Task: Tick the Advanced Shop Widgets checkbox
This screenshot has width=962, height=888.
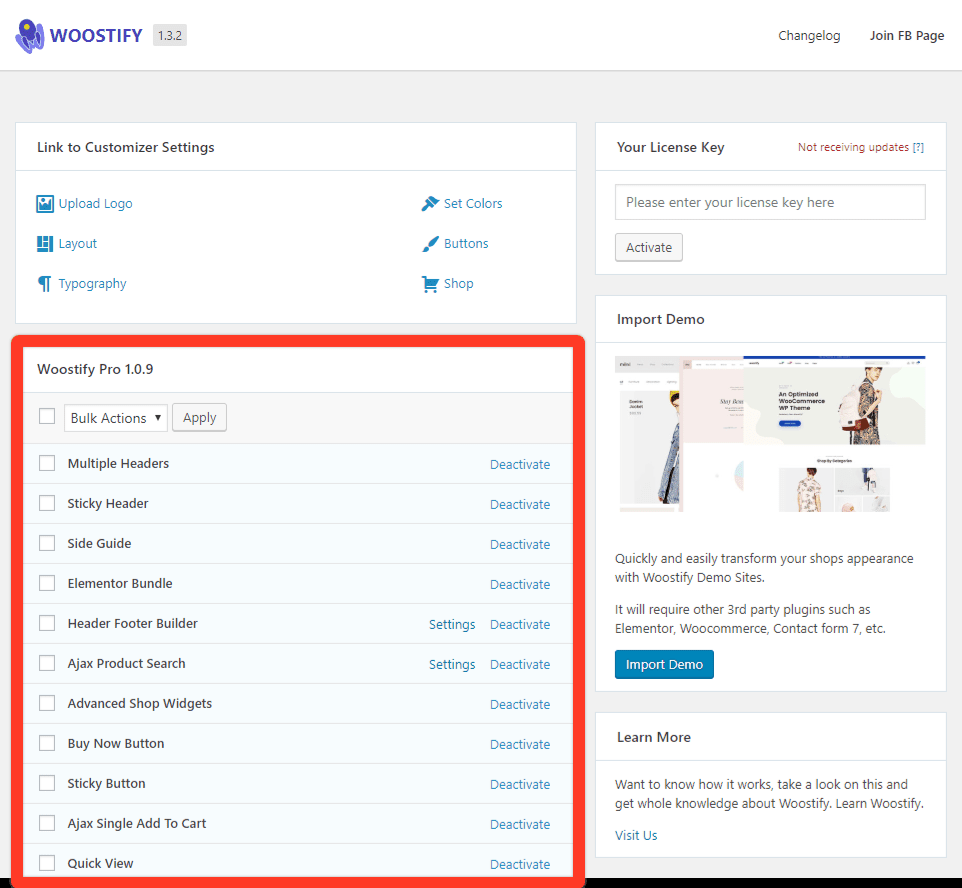Action: pyautogui.click(x=47, y=703)
